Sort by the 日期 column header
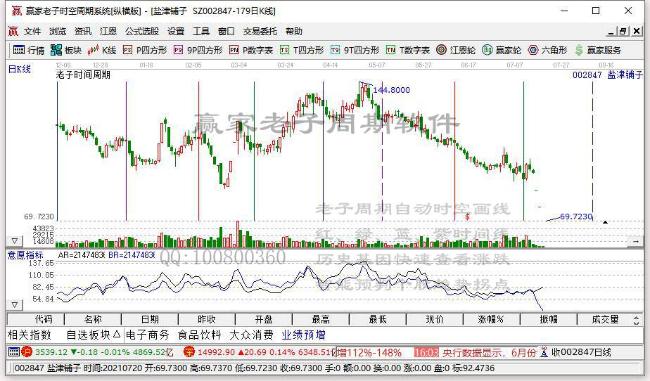Screen dimensions: 650x381 coord(150,319)
